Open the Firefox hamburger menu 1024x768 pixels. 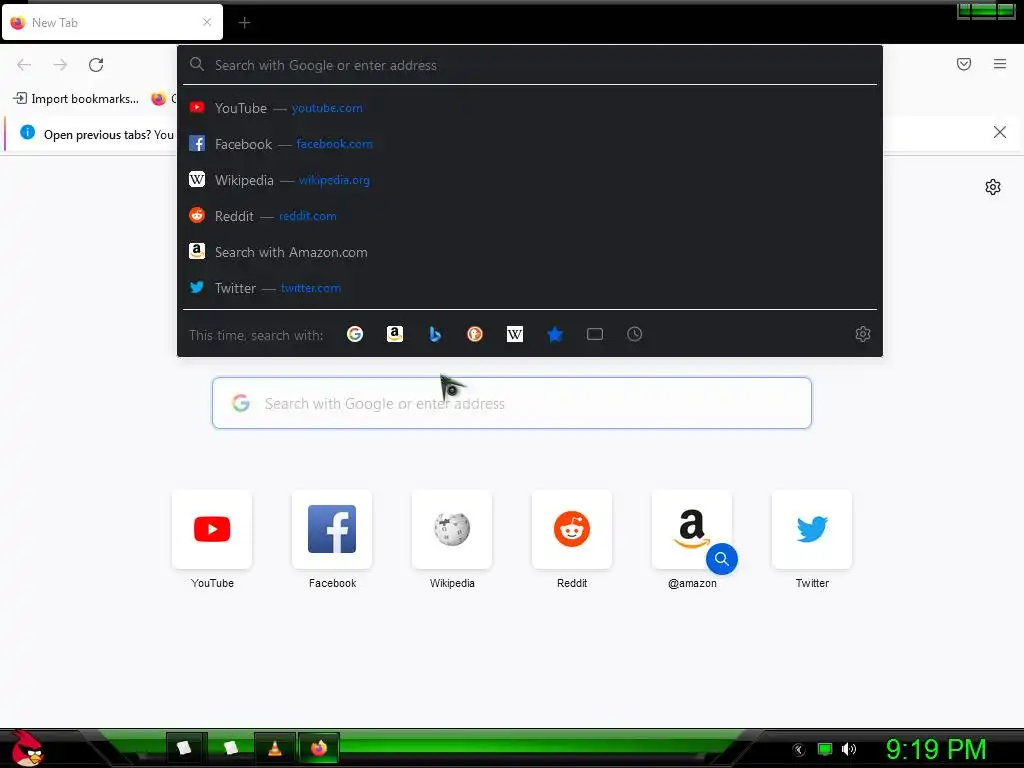(x=1000, y=64)
